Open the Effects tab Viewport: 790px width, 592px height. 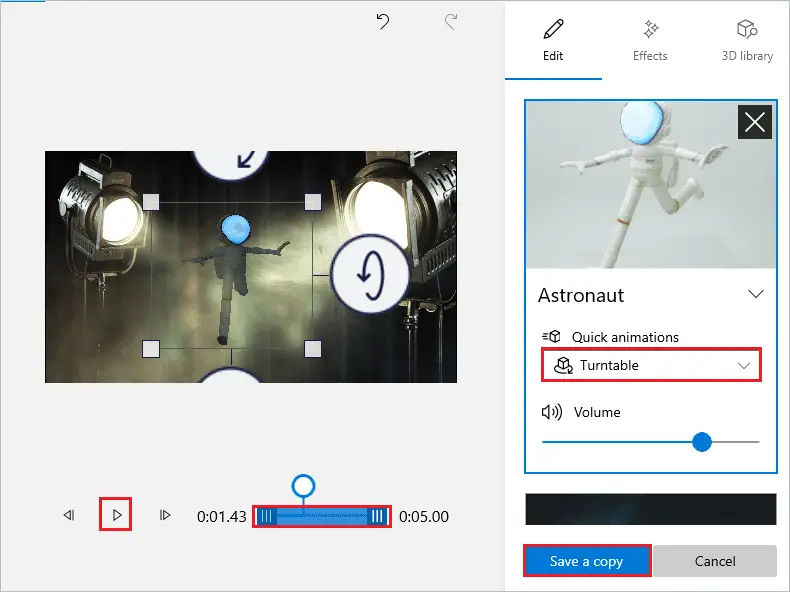click(650, 40)
